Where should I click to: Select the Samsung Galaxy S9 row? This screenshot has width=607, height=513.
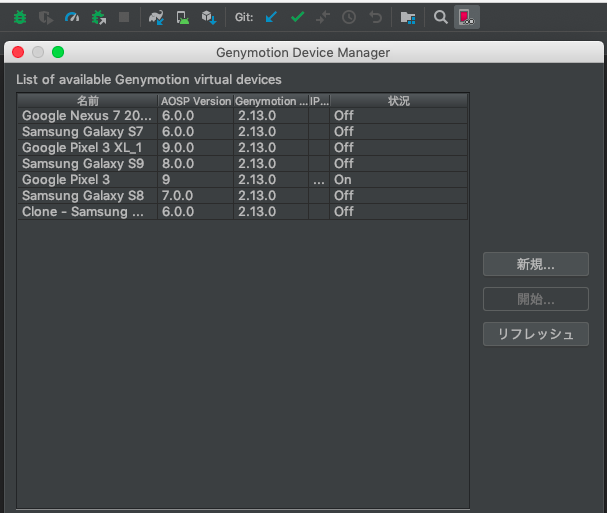click(242, 163)
